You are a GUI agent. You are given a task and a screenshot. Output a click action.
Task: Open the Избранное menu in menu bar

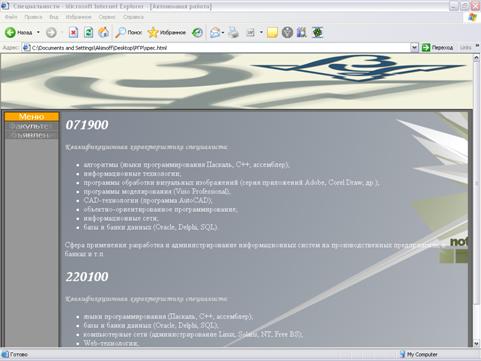point(78,17)
